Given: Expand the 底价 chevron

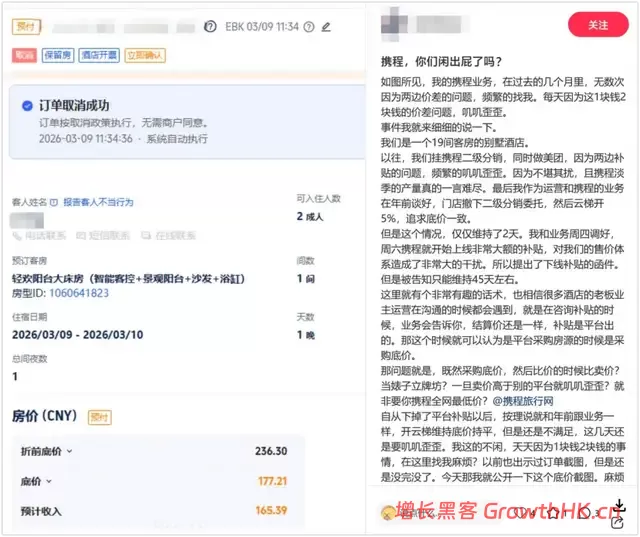Looking at the screenshot, I should point(49,481).
